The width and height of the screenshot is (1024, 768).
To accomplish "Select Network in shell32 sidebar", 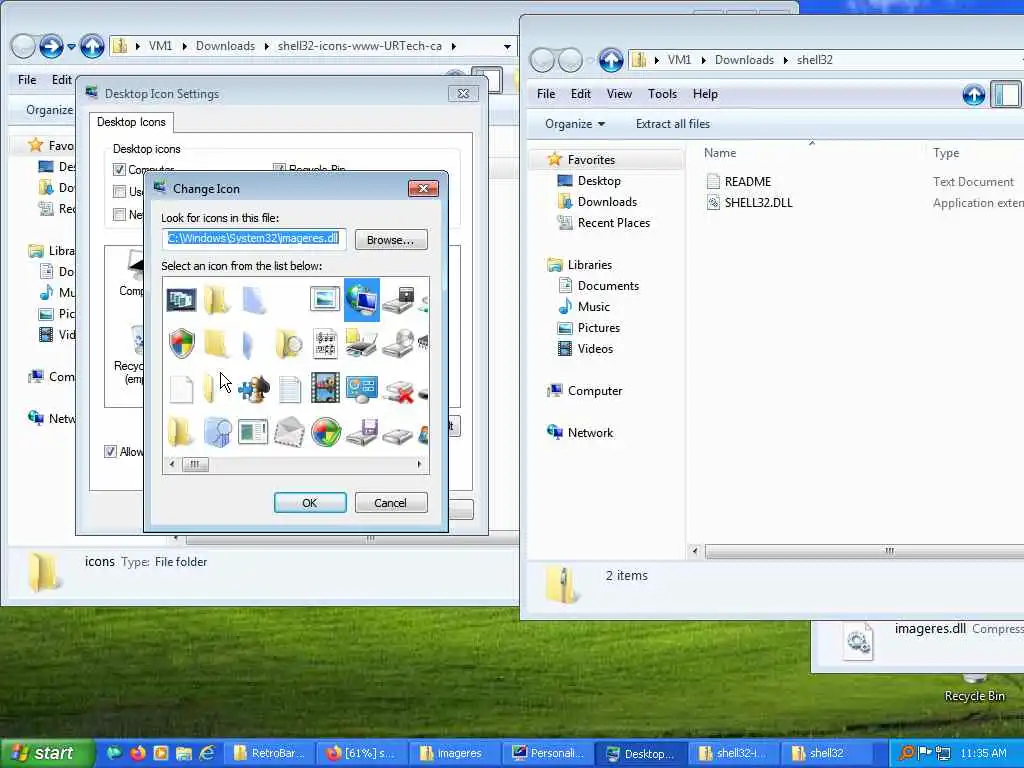I will [x=580, y=432].
